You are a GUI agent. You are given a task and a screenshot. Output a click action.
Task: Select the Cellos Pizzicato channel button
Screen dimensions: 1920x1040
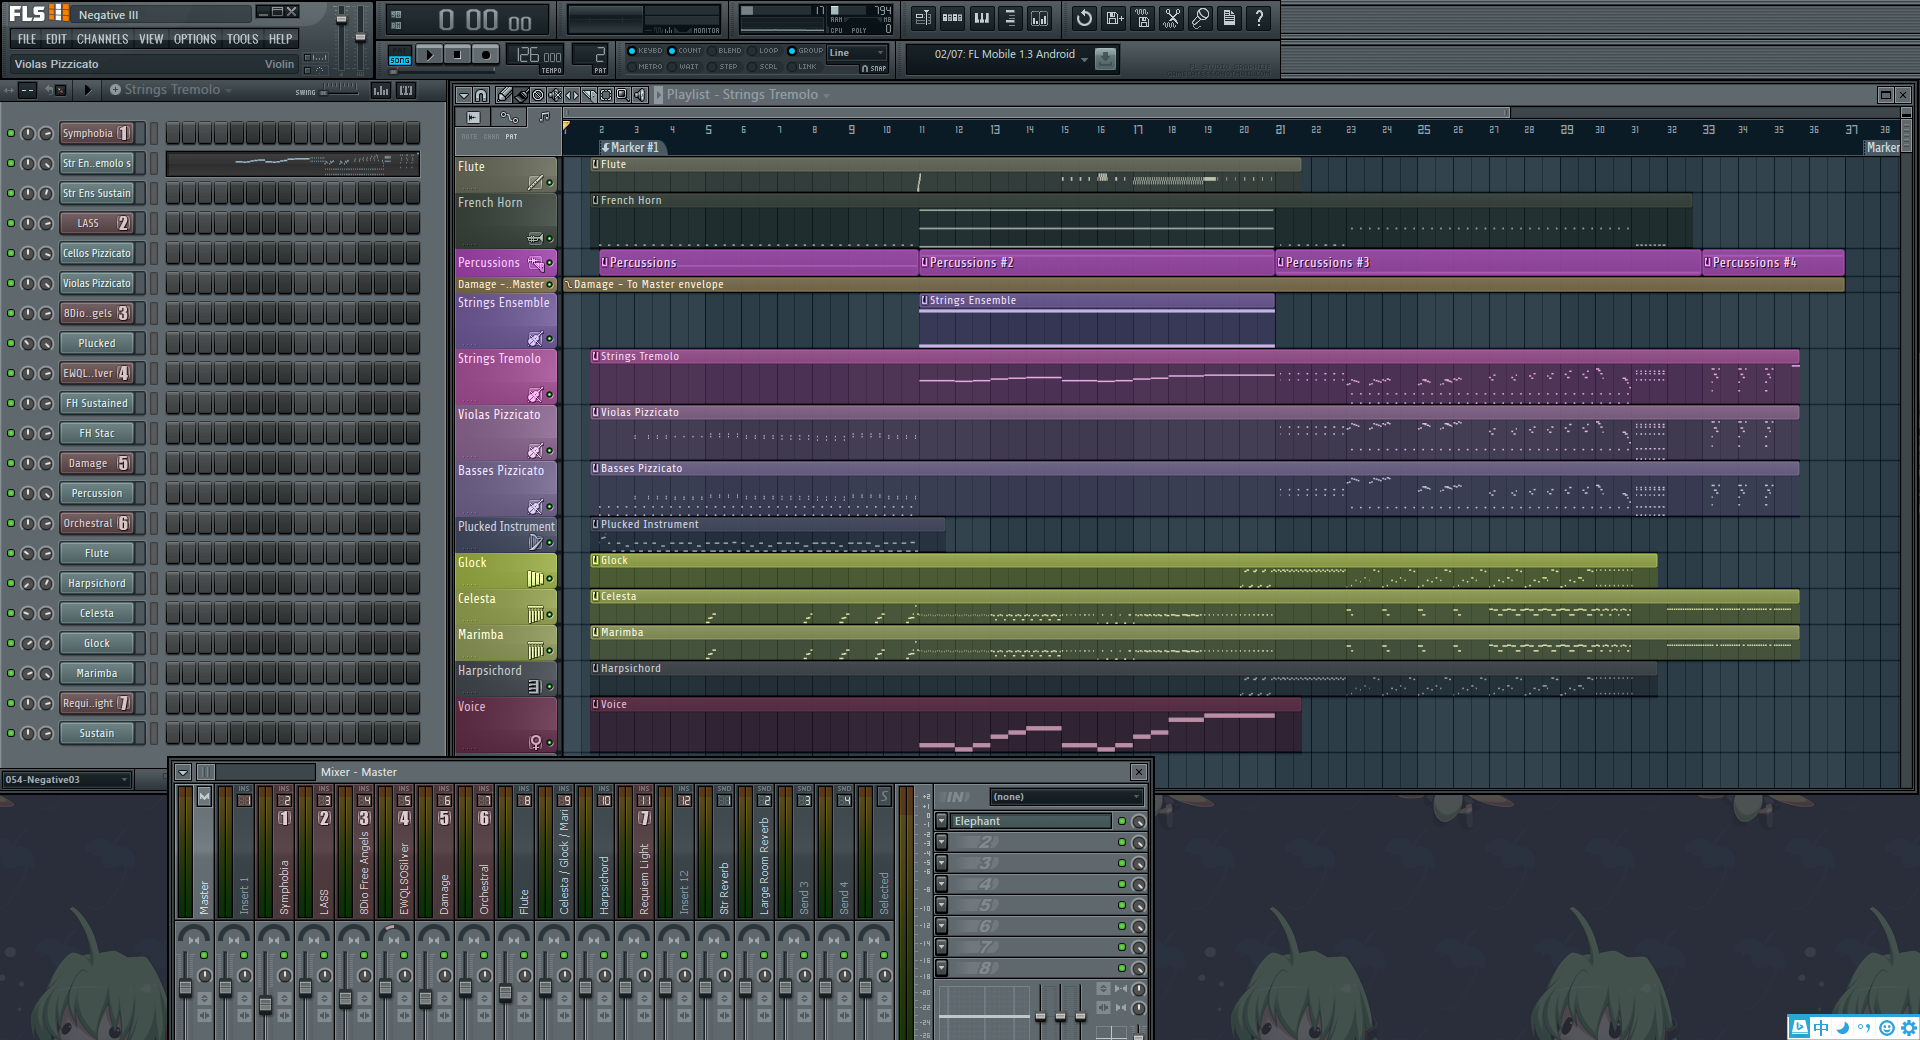click(x=97, y=253)
